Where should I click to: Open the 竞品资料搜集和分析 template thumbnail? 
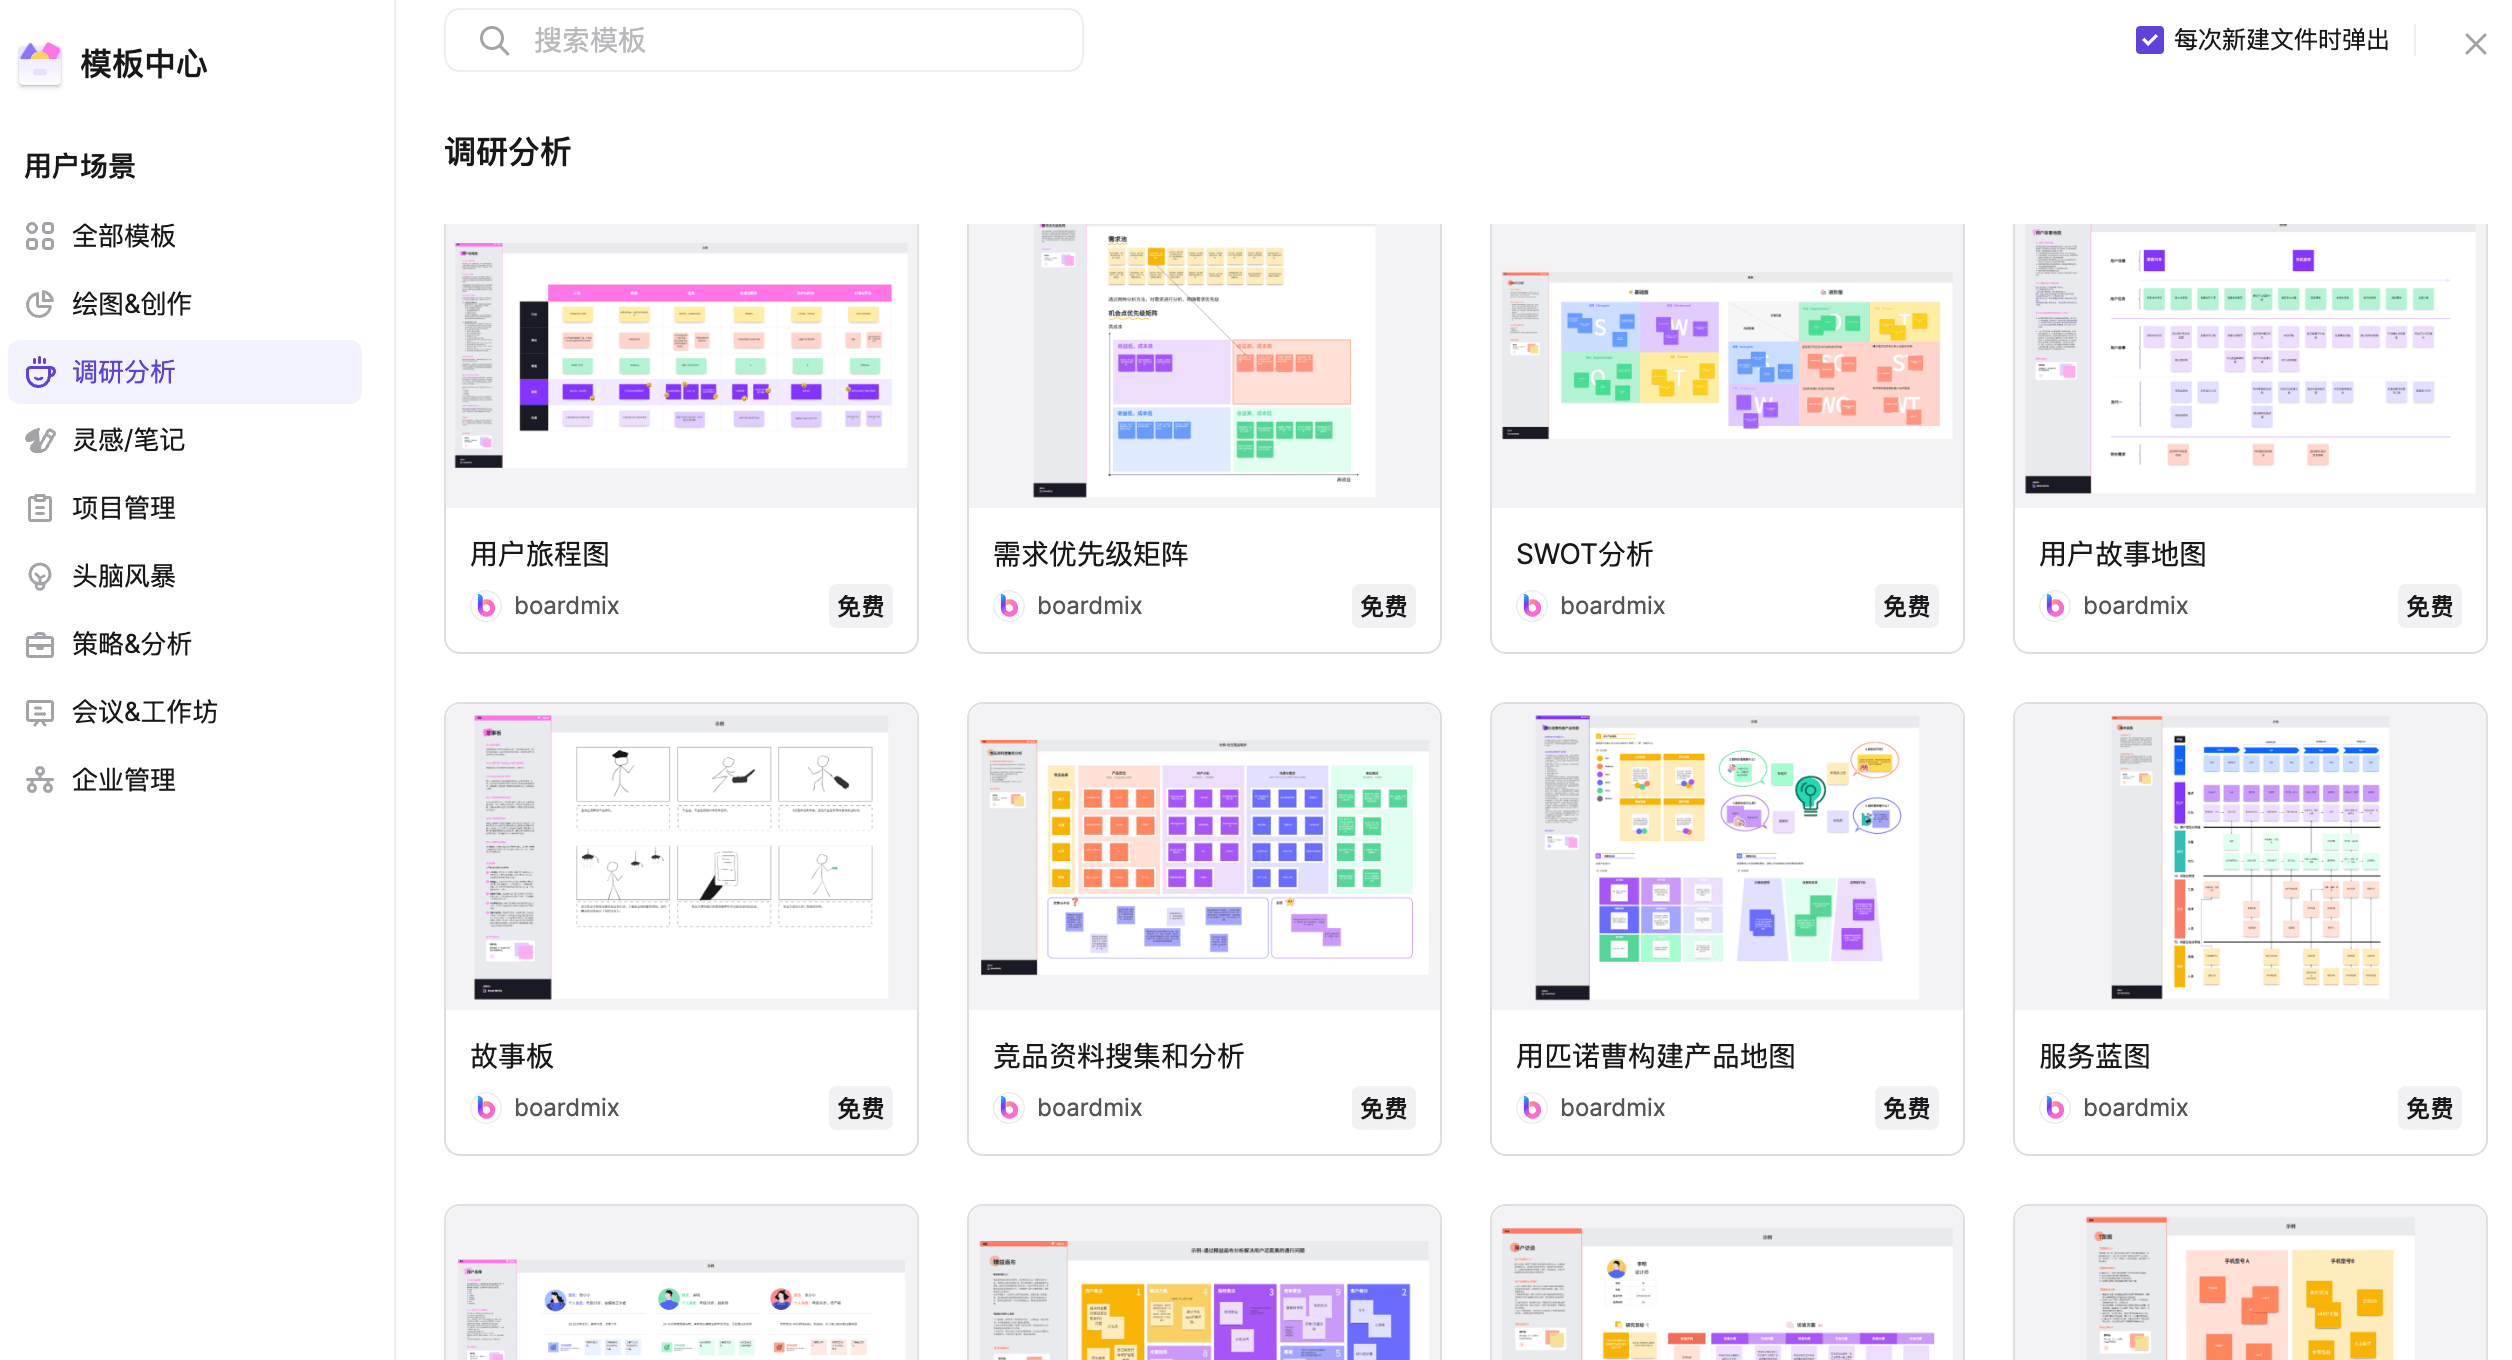[x=1205, y=856]
